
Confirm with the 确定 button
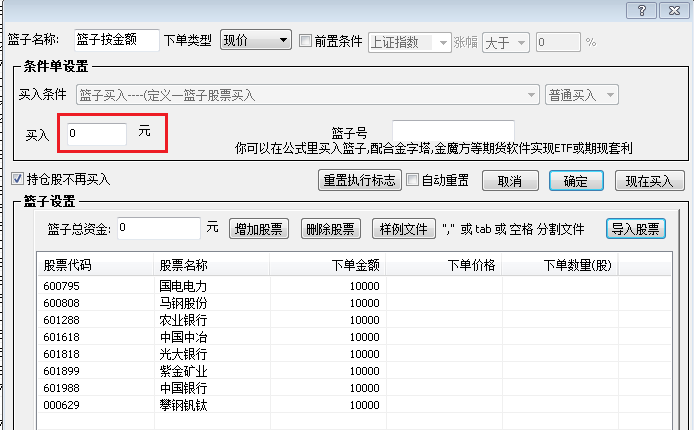click(x=575, y=181)
